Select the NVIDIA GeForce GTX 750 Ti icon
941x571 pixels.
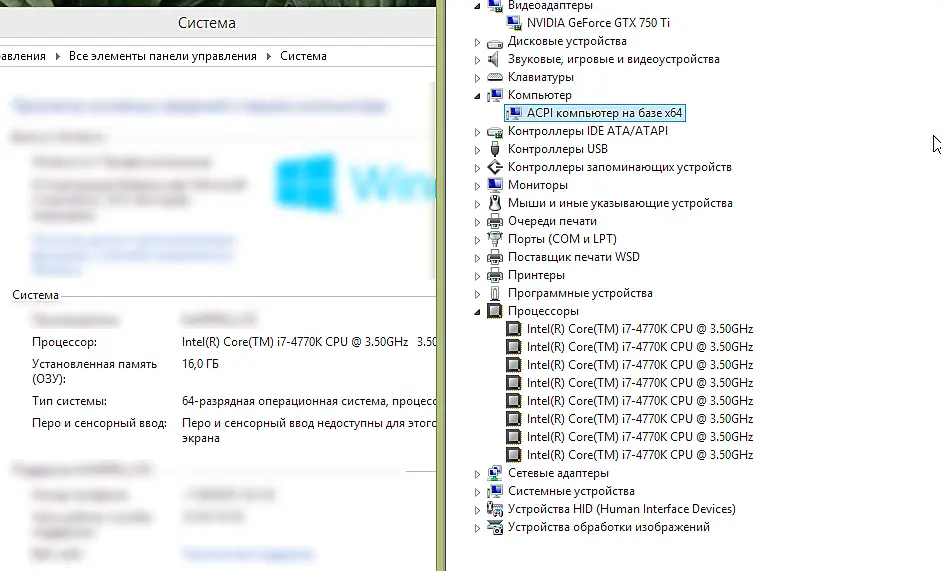(x=514, y=23)
